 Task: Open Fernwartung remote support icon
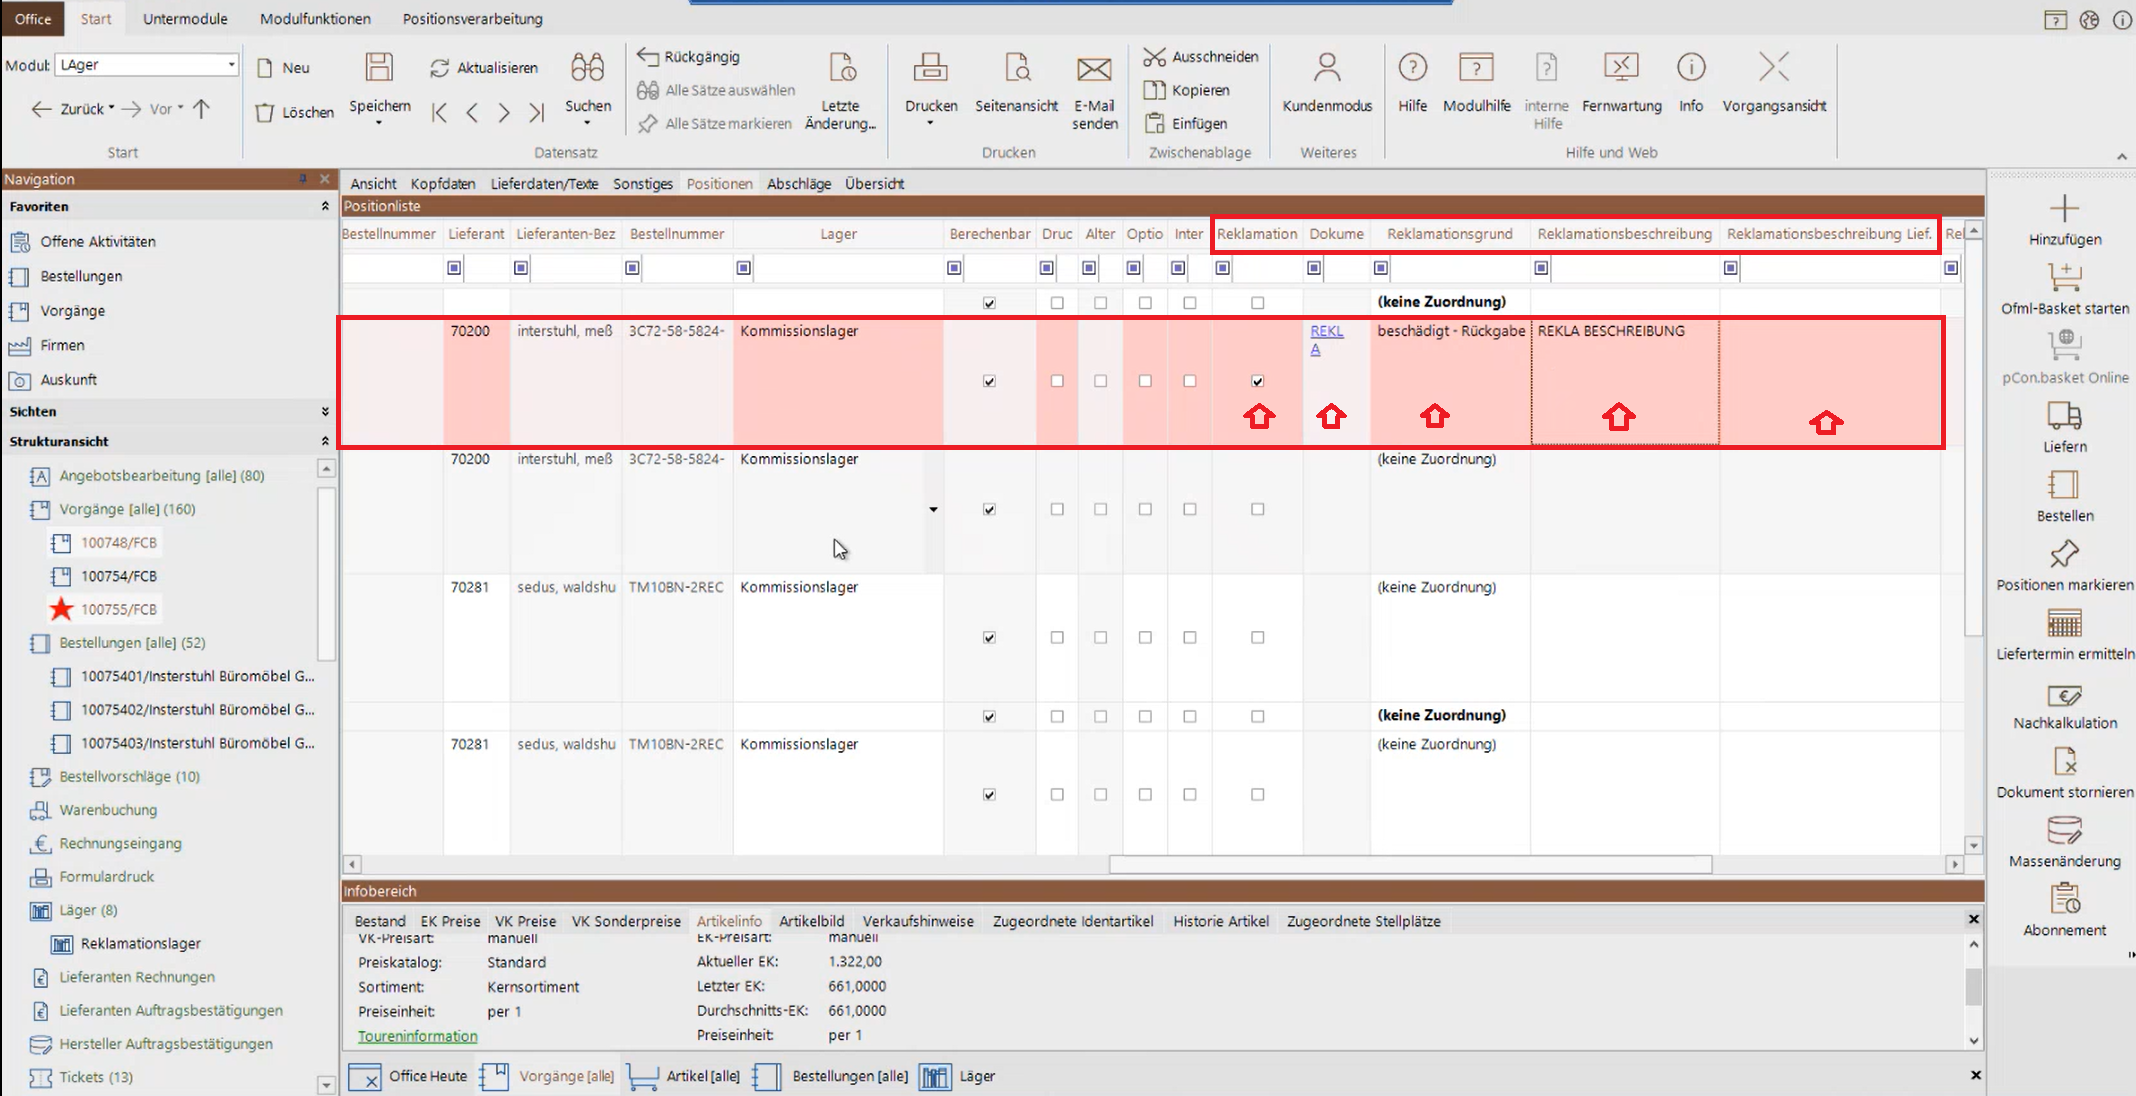point(1621,68)
